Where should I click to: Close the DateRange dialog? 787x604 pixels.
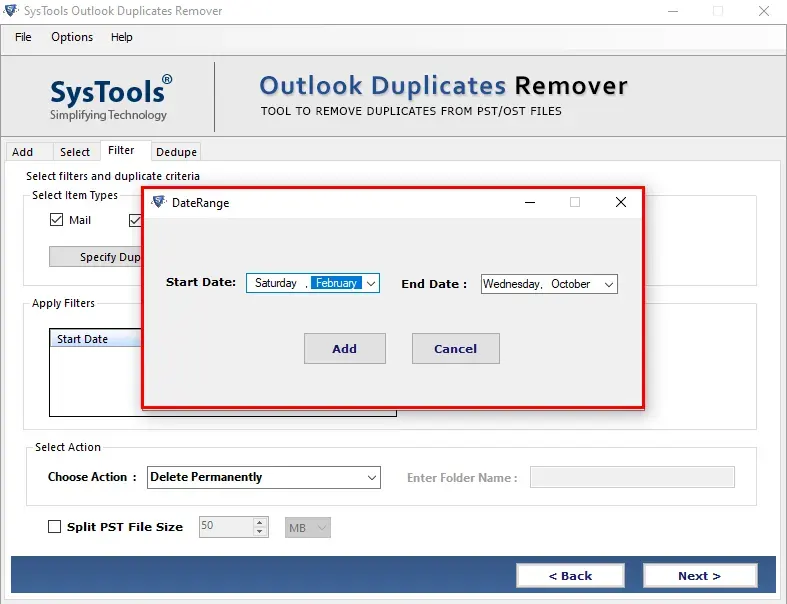coord(621,202)
